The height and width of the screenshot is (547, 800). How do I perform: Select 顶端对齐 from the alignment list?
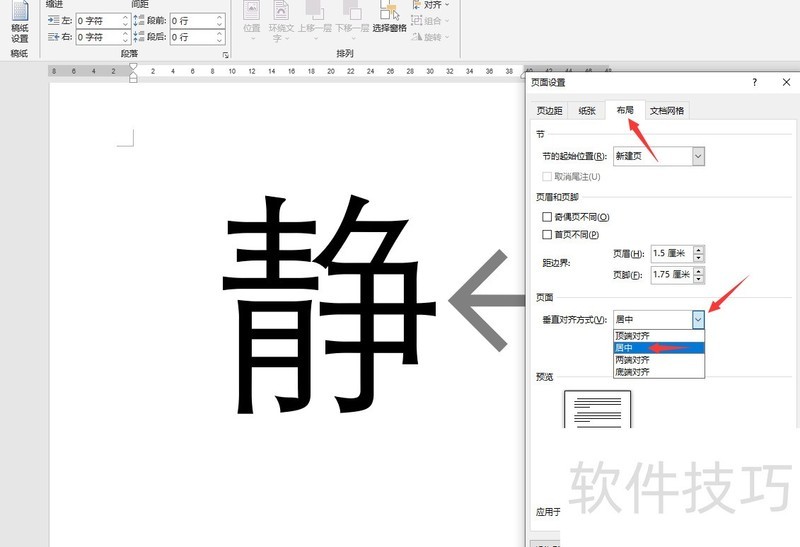pos(632,336)
